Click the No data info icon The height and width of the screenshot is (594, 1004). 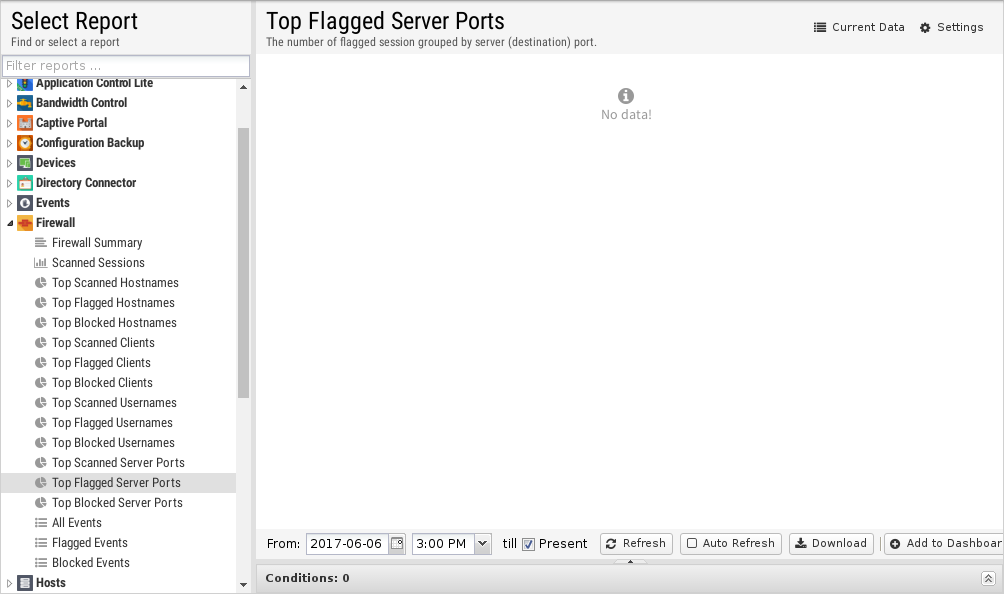coord(626,96)
